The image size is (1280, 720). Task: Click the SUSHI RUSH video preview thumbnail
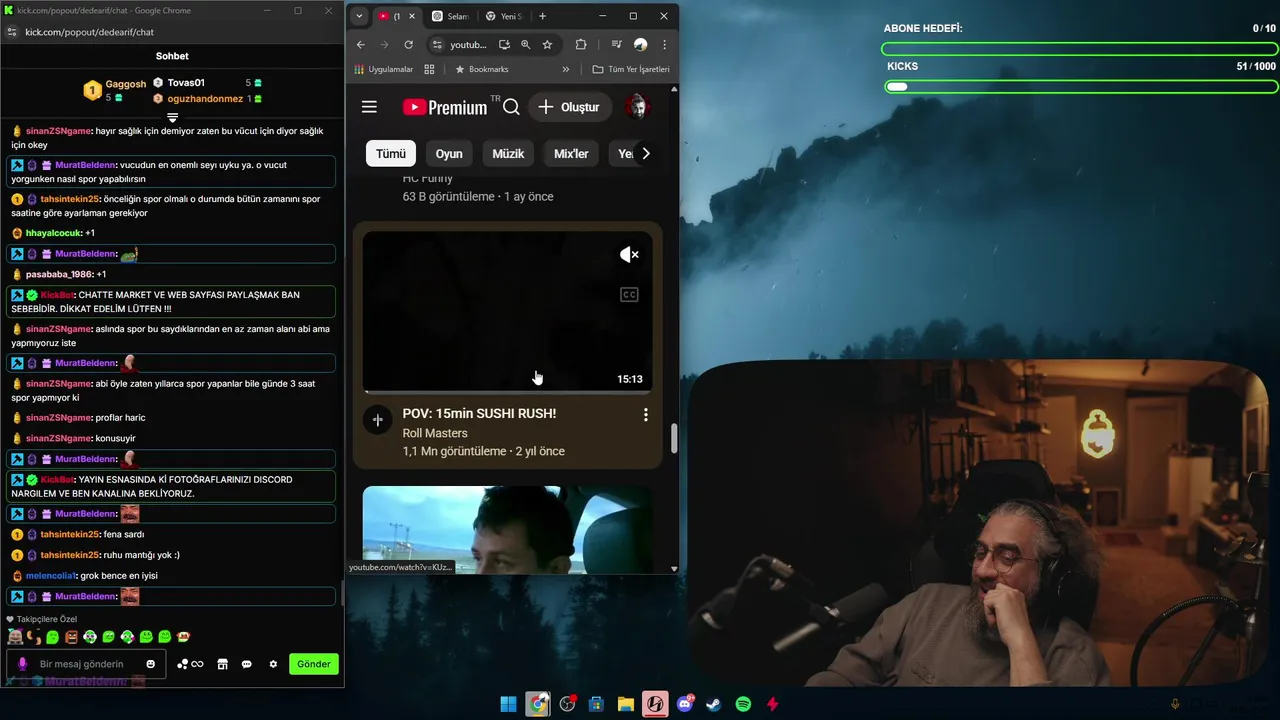[507, 311]
